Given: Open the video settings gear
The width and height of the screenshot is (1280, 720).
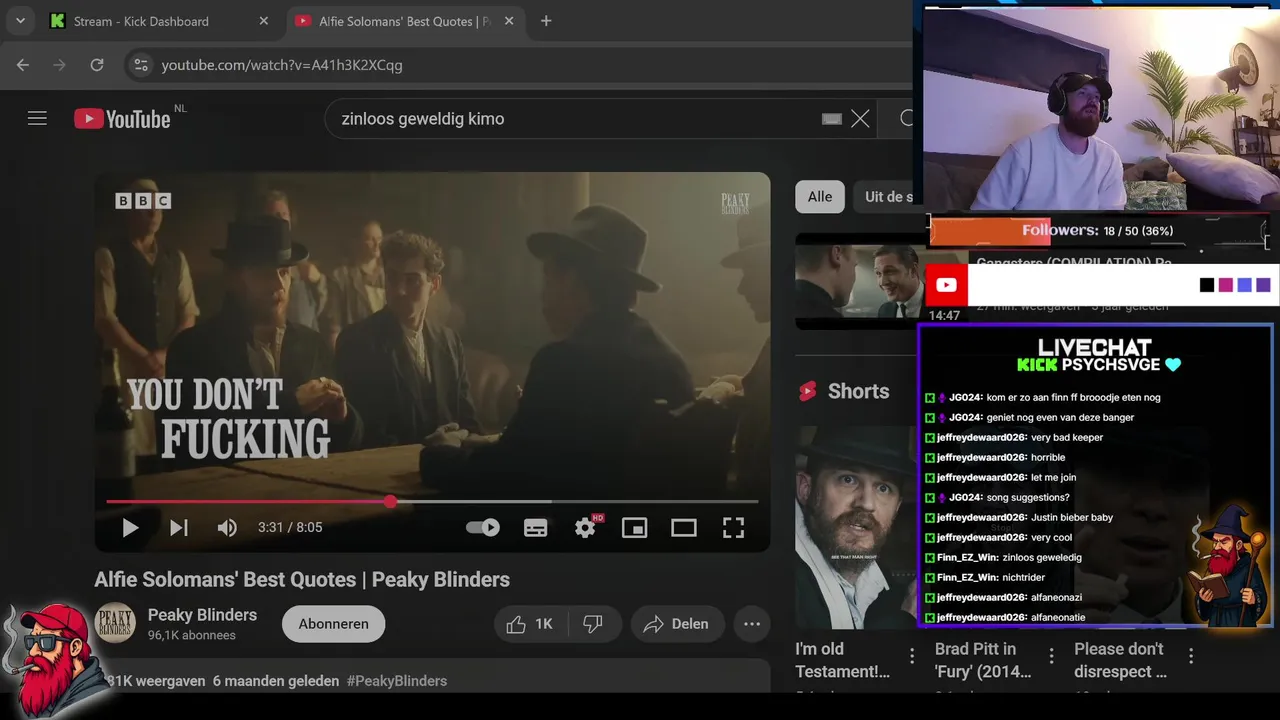Looking at the screenshot, I should (585, 528).
